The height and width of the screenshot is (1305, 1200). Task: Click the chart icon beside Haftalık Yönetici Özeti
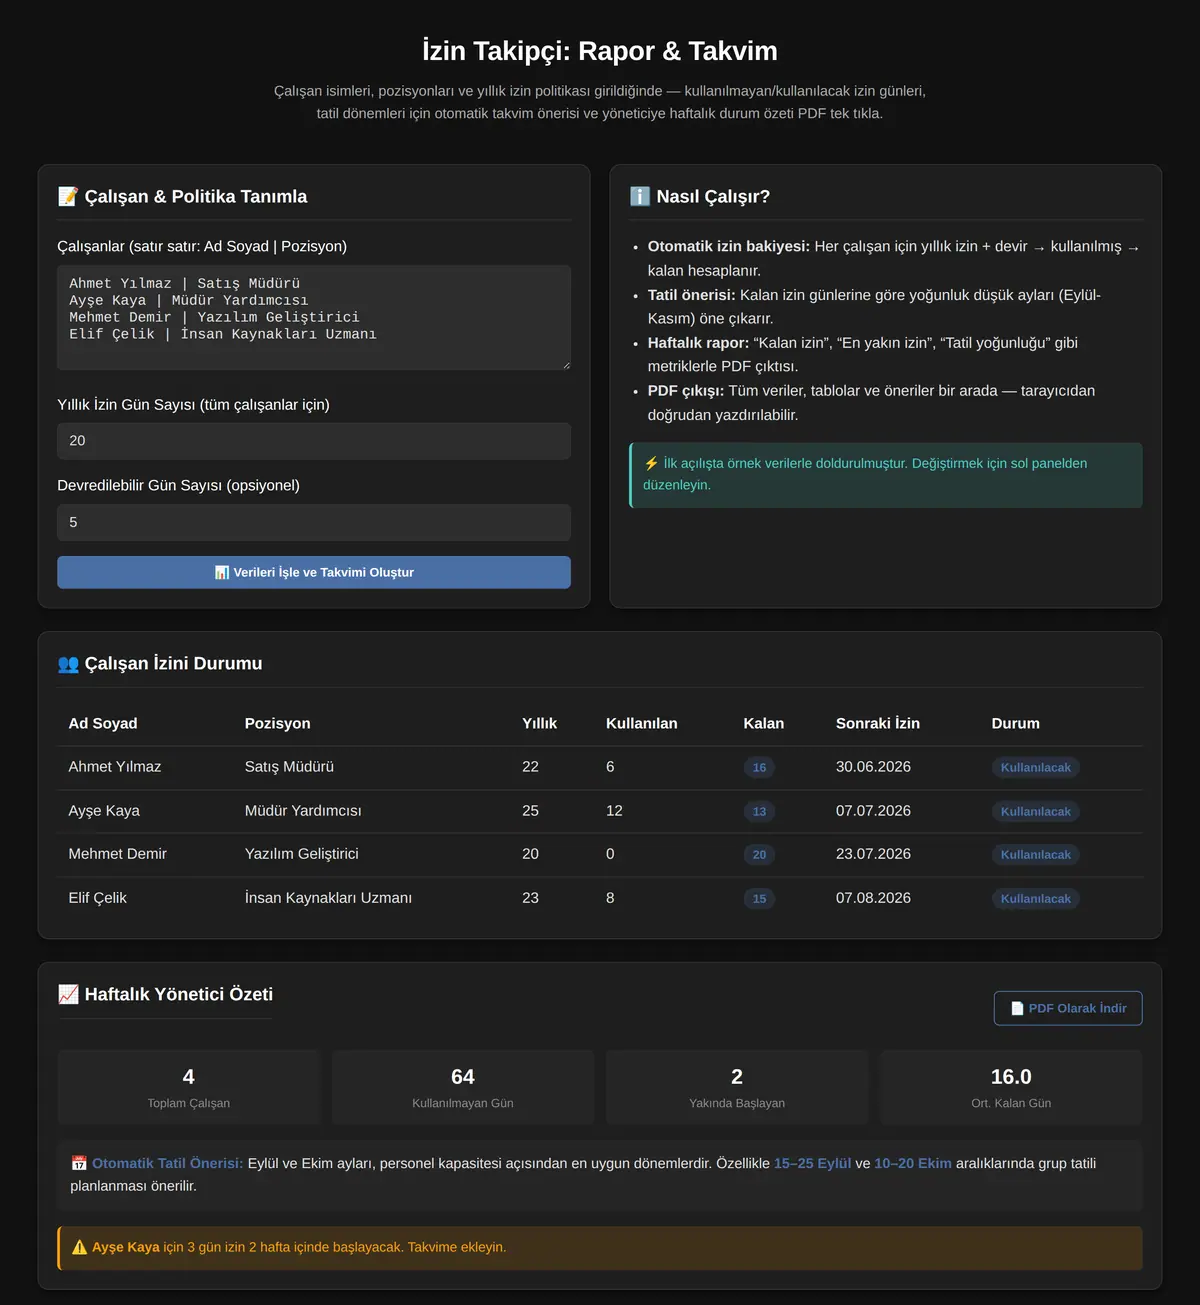click(68, 995)
